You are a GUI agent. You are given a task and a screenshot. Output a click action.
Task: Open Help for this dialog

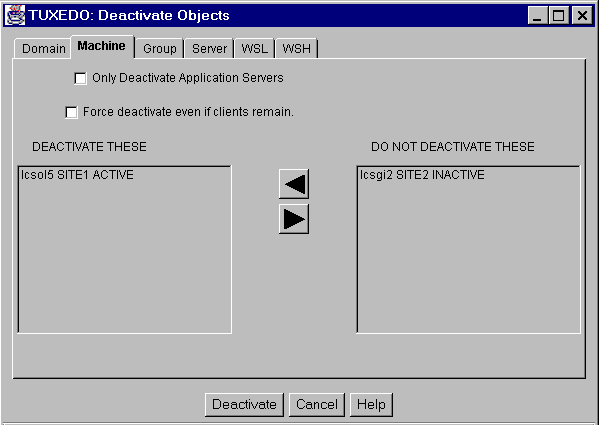(371, 405)
